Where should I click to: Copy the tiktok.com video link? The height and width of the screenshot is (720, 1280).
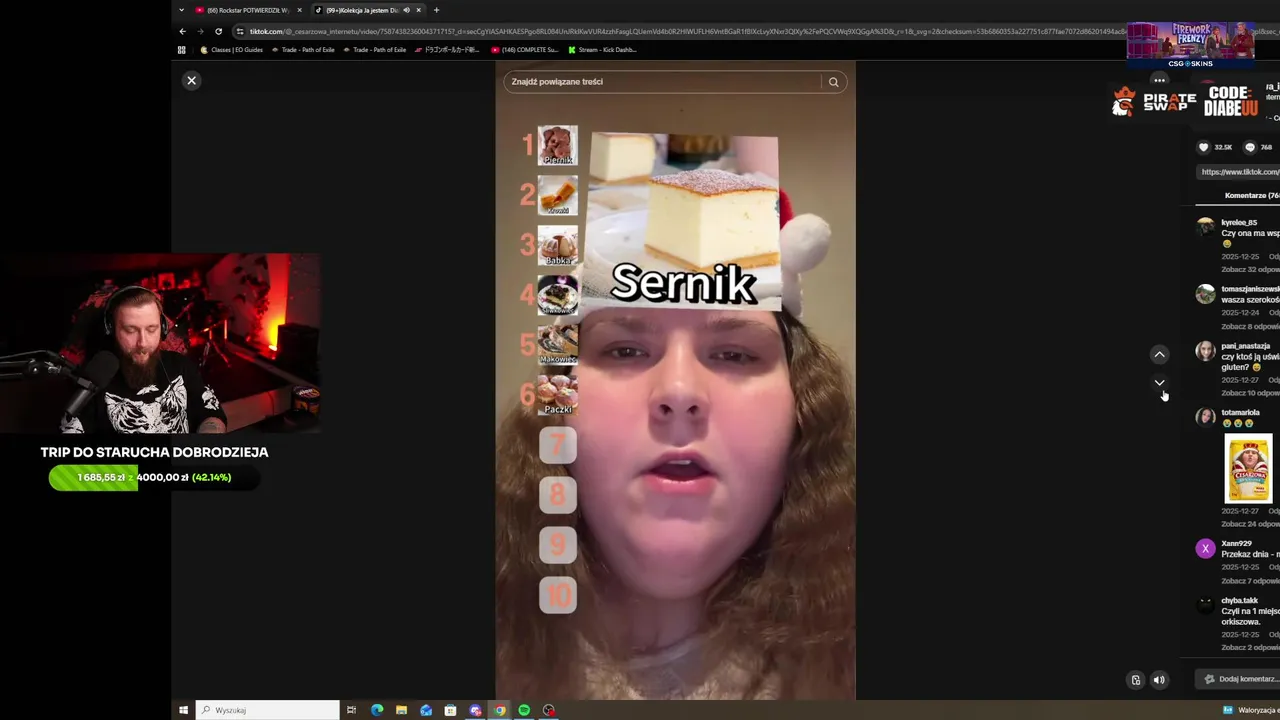[x=1240, y=172]
